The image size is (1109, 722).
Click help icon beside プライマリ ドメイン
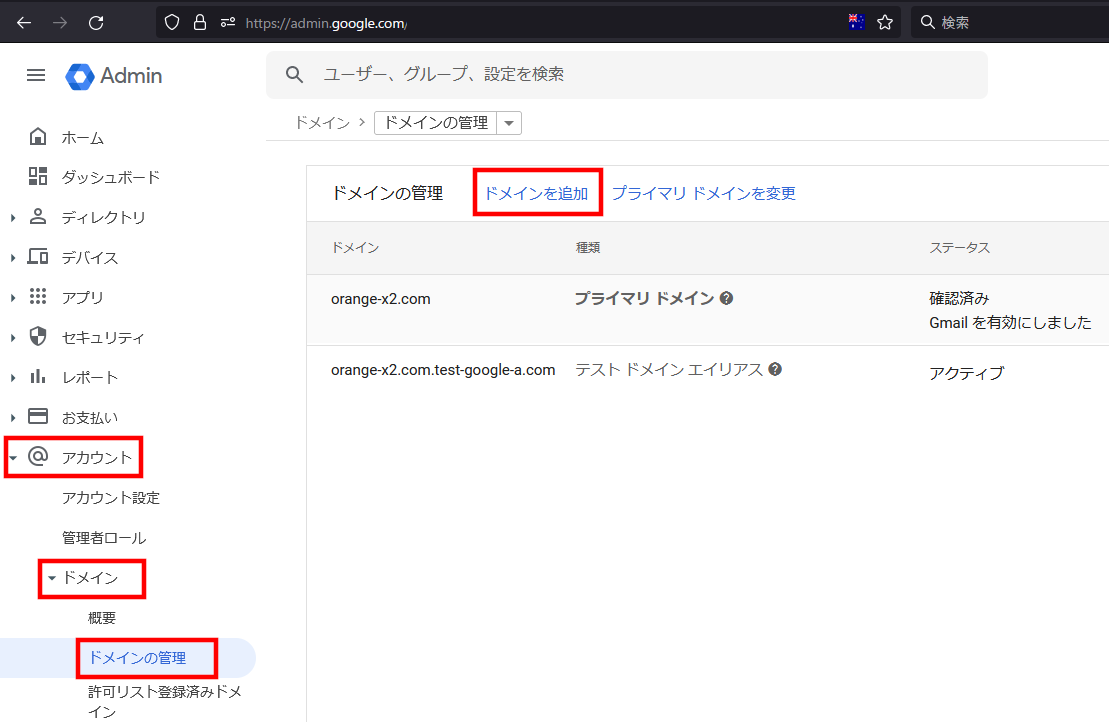[x=727, y=298]
